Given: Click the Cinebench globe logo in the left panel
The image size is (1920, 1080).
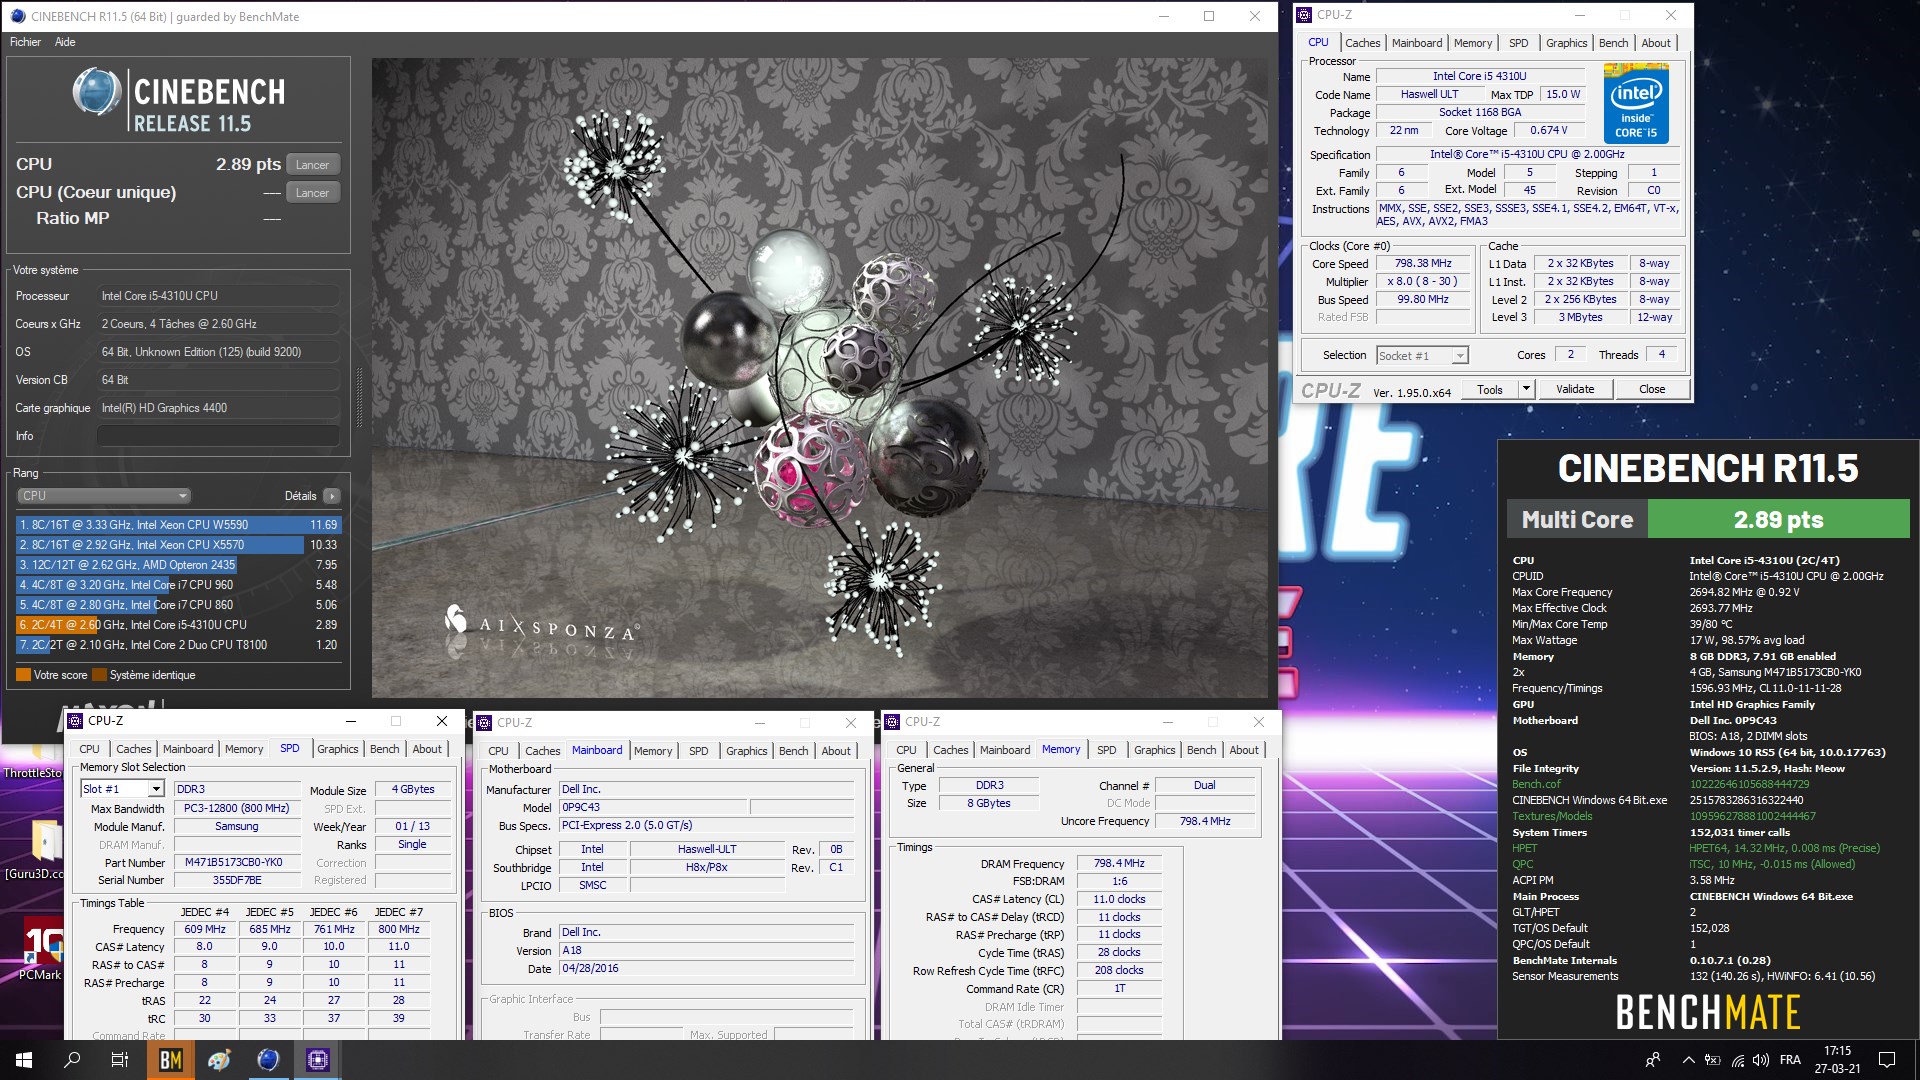Looking at the screenshot, I should pos(97,91).
